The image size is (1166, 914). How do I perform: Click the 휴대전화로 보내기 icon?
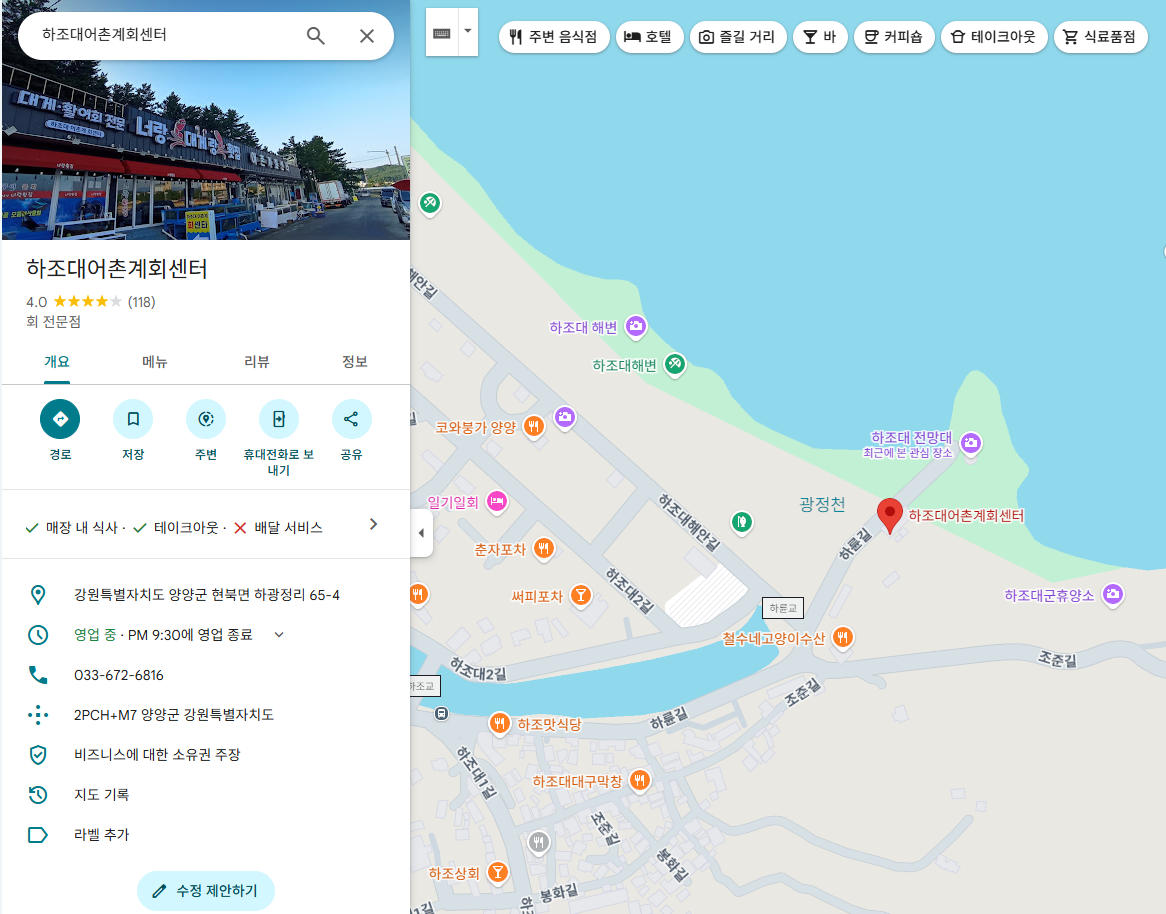pyautogui.click(x=279, y=419)
